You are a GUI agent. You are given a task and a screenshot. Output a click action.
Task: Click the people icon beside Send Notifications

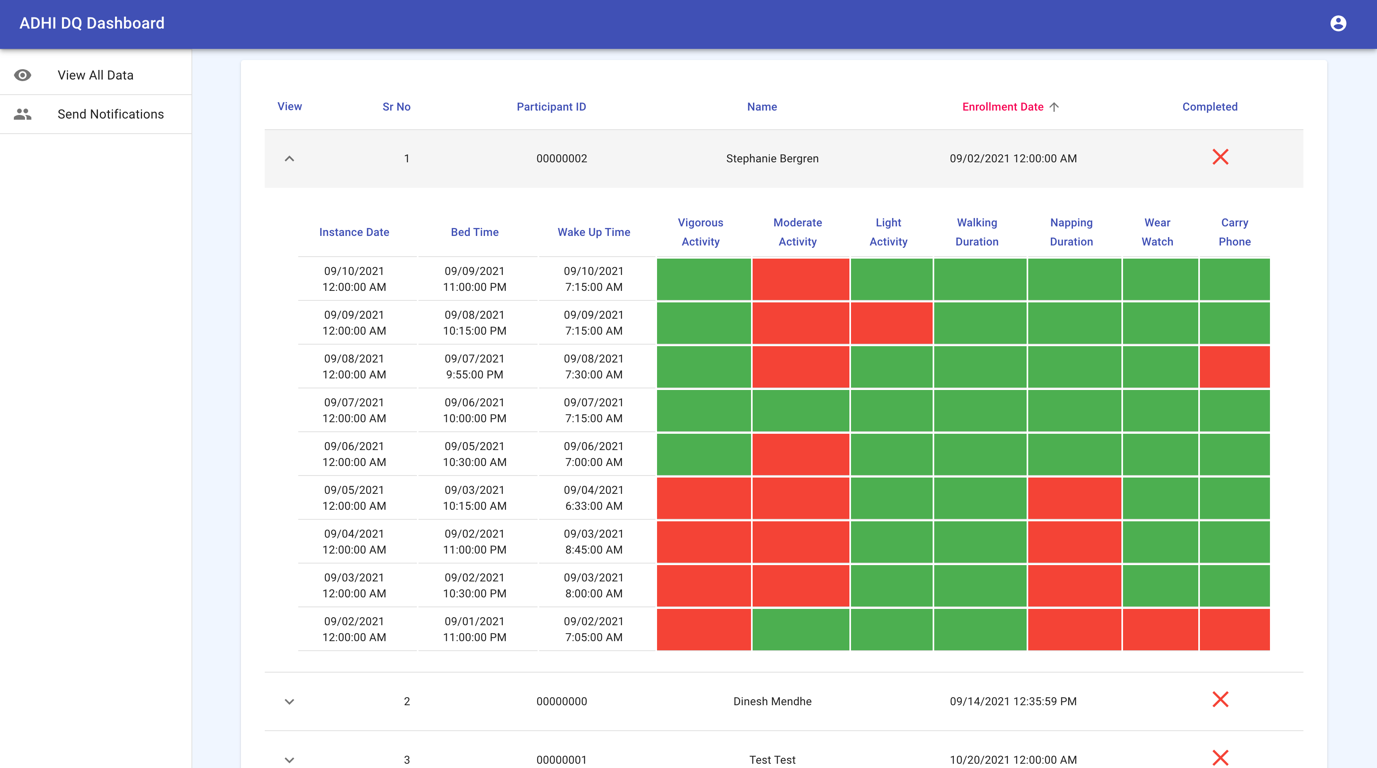pos(23,115)
